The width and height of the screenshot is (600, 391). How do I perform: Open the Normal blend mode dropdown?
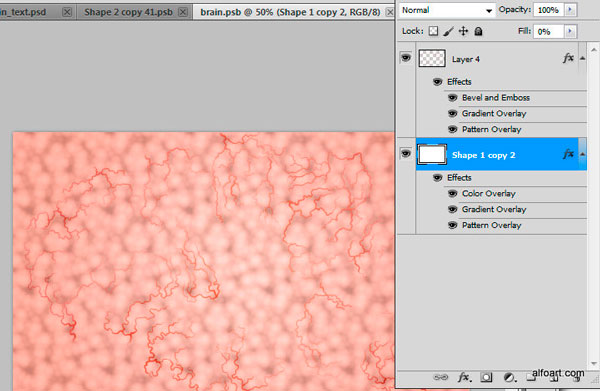(x=447, y=10)
